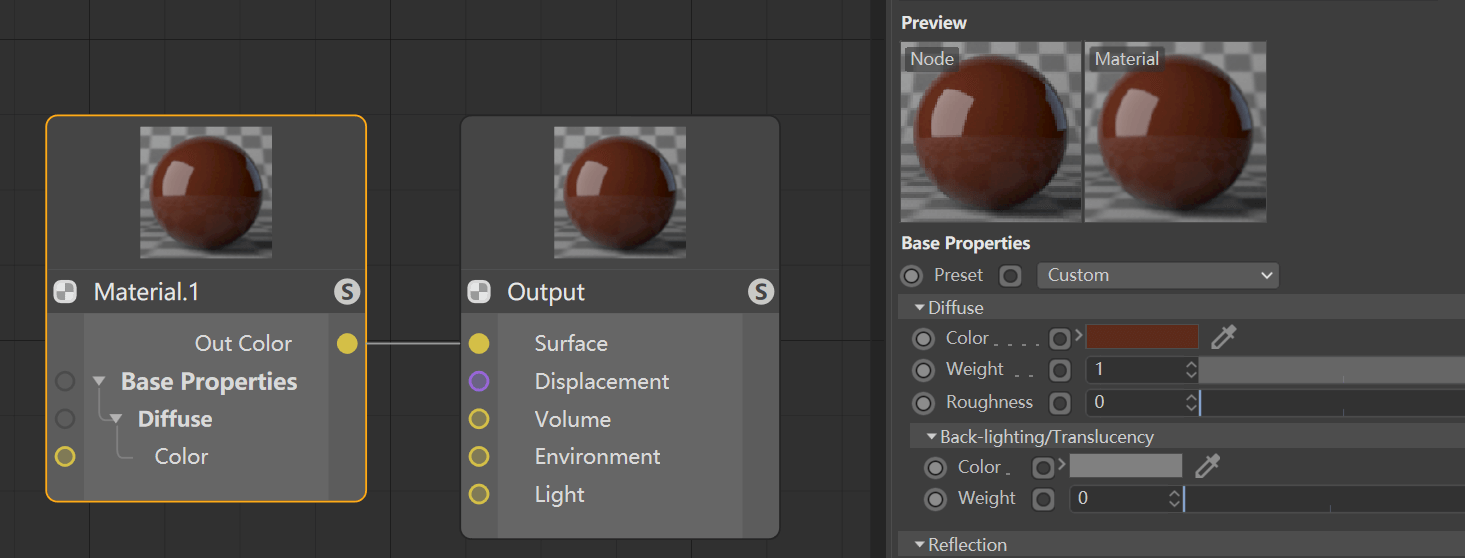Screen dimensions: 1465x558
Task: Collapse Base Properties group in Material.1 node
Action: click(x=99, y=382)
